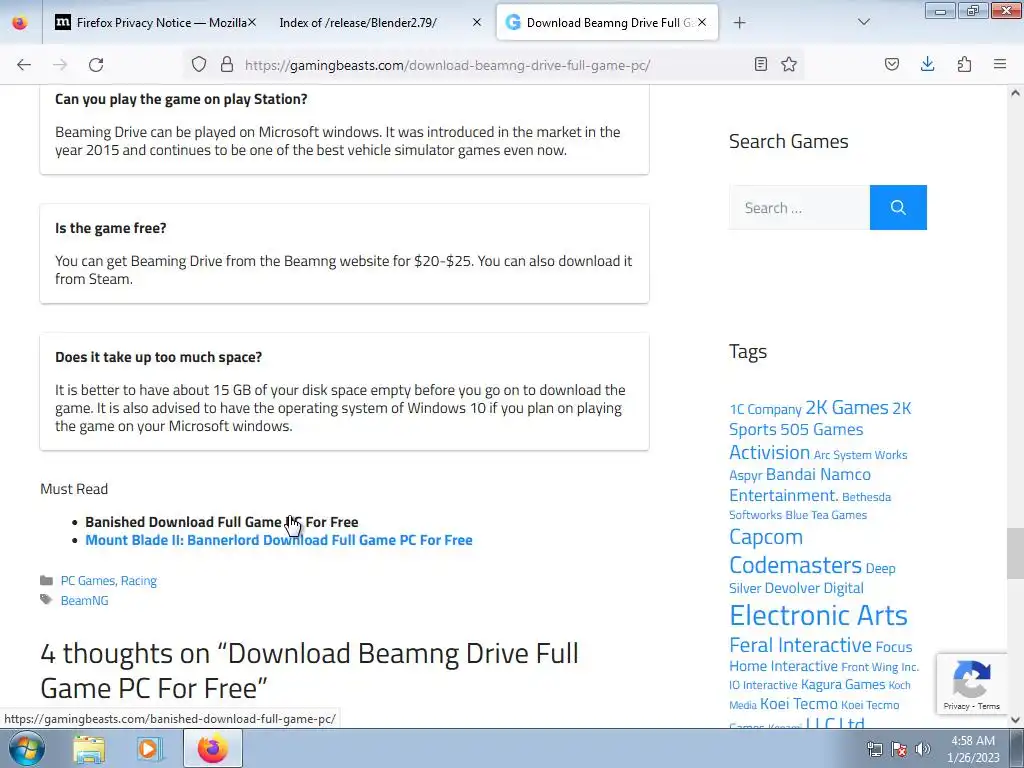The height and width of the screenshot is (768, 1024).
Task: Open the Windows Start menu
Action: pyautogui.click(x=27, y=748)
